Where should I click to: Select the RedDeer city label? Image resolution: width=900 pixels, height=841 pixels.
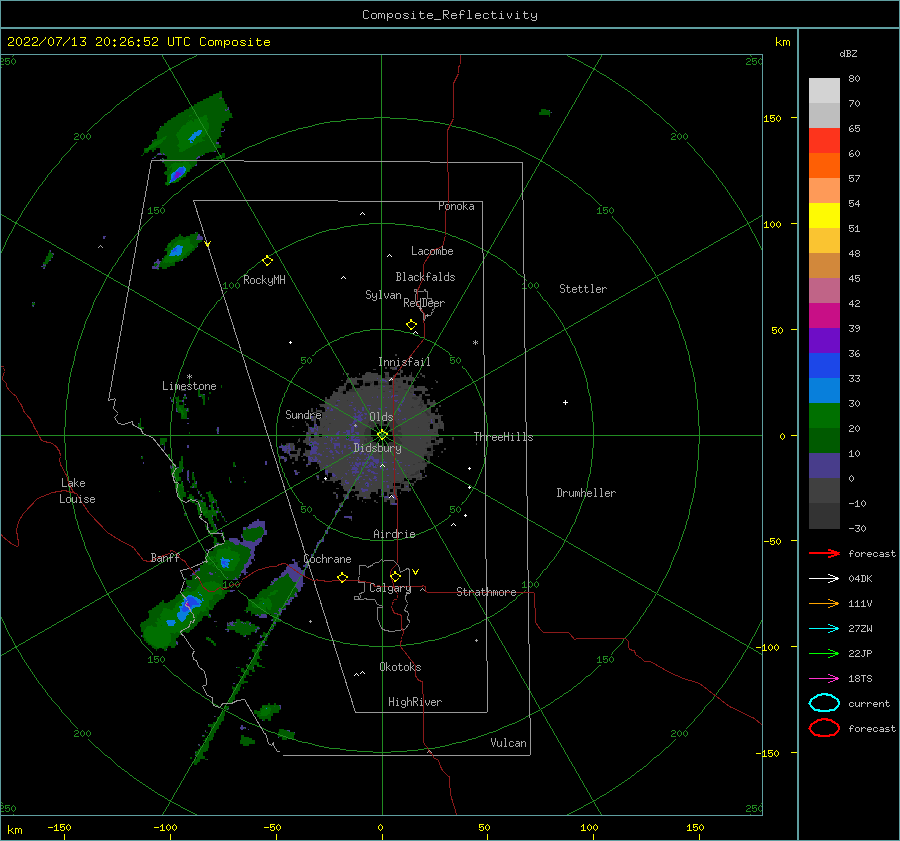point(424,303)
